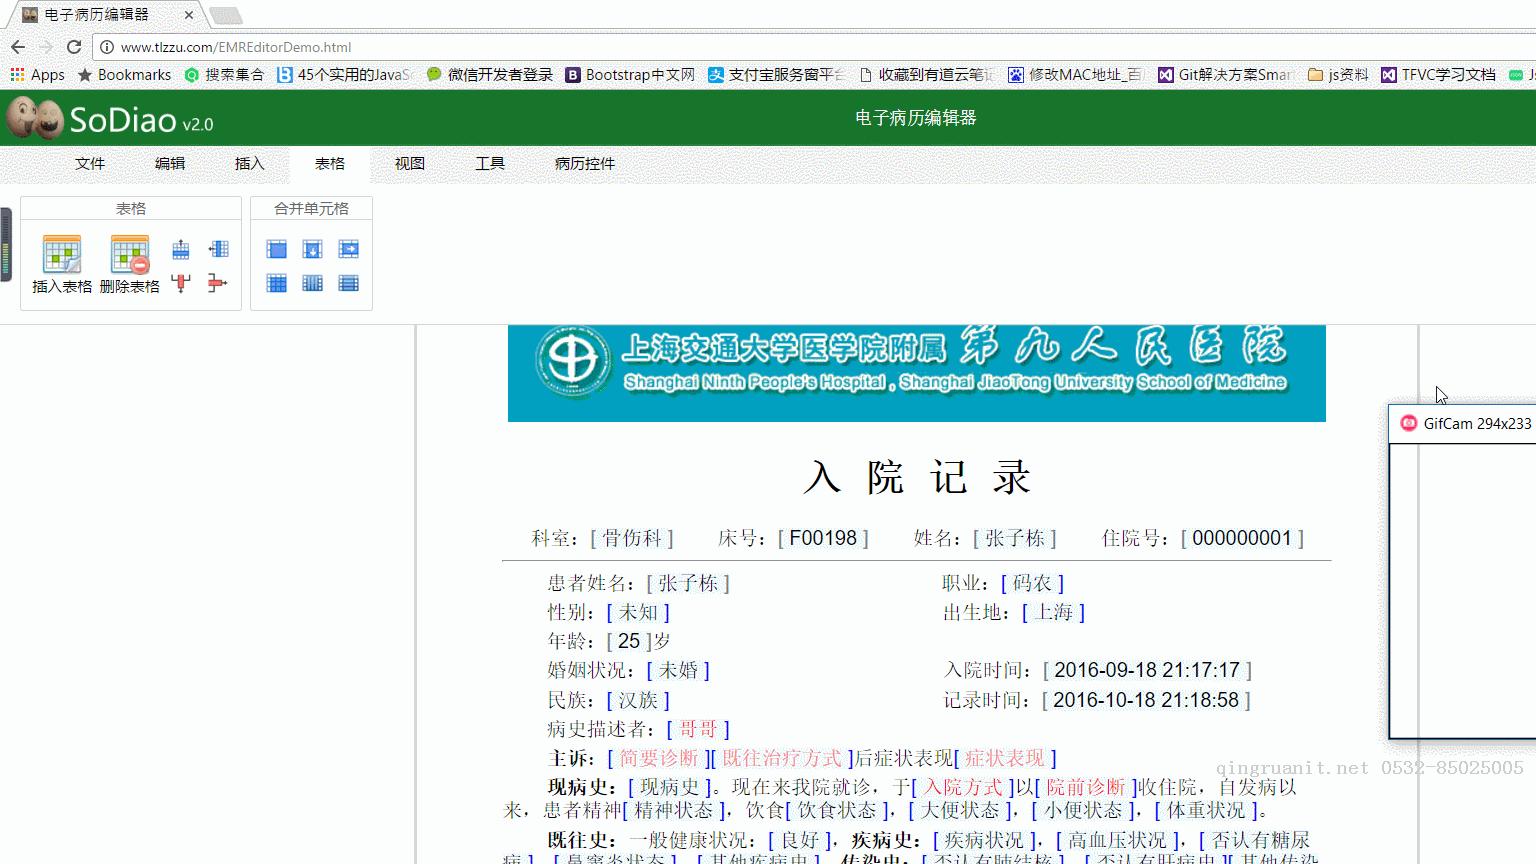This screenshot has width=1536, height=864.
Task: Open the 文件 menu tab
Action: [x=90, y=163]
